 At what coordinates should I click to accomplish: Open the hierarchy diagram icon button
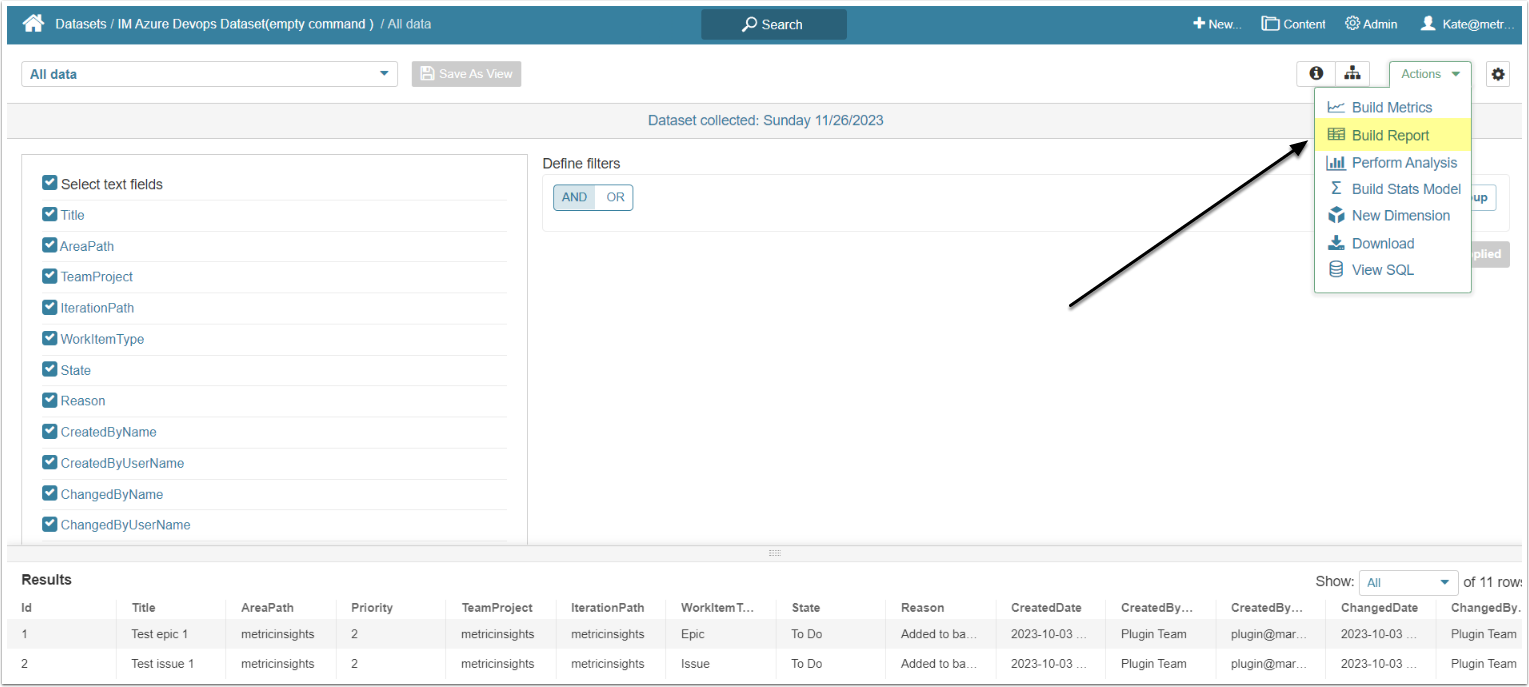[1352, 74]
